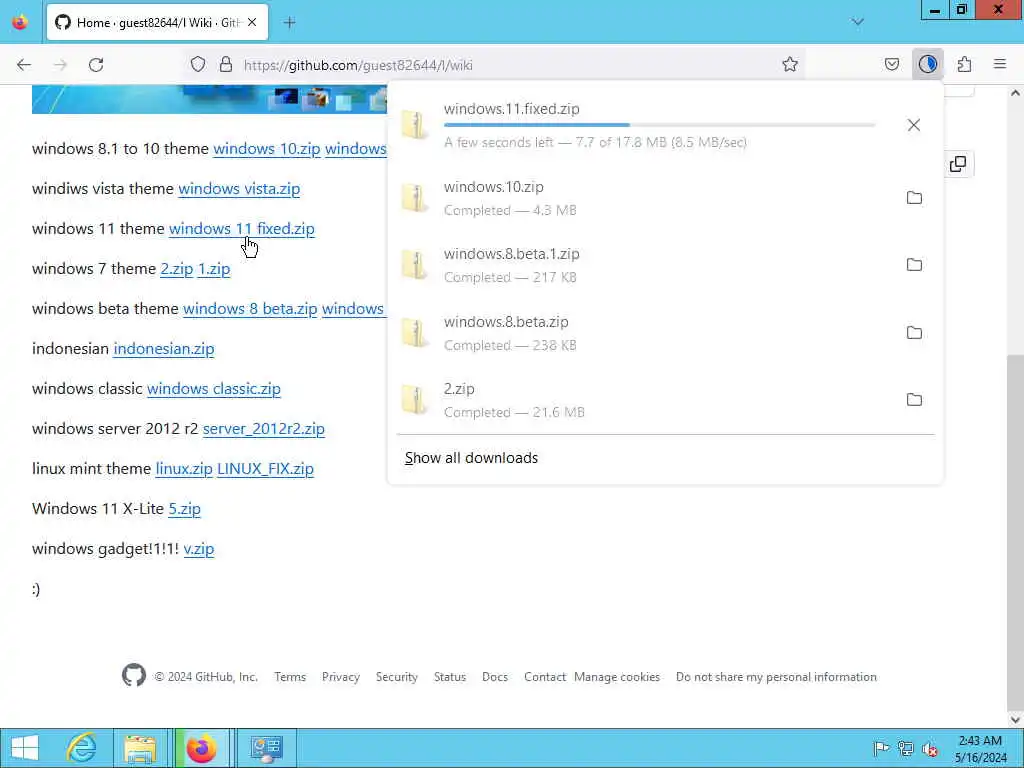1024x768 pixels.
Task: Open the Windows Start button
Action: tap(25, 748)
